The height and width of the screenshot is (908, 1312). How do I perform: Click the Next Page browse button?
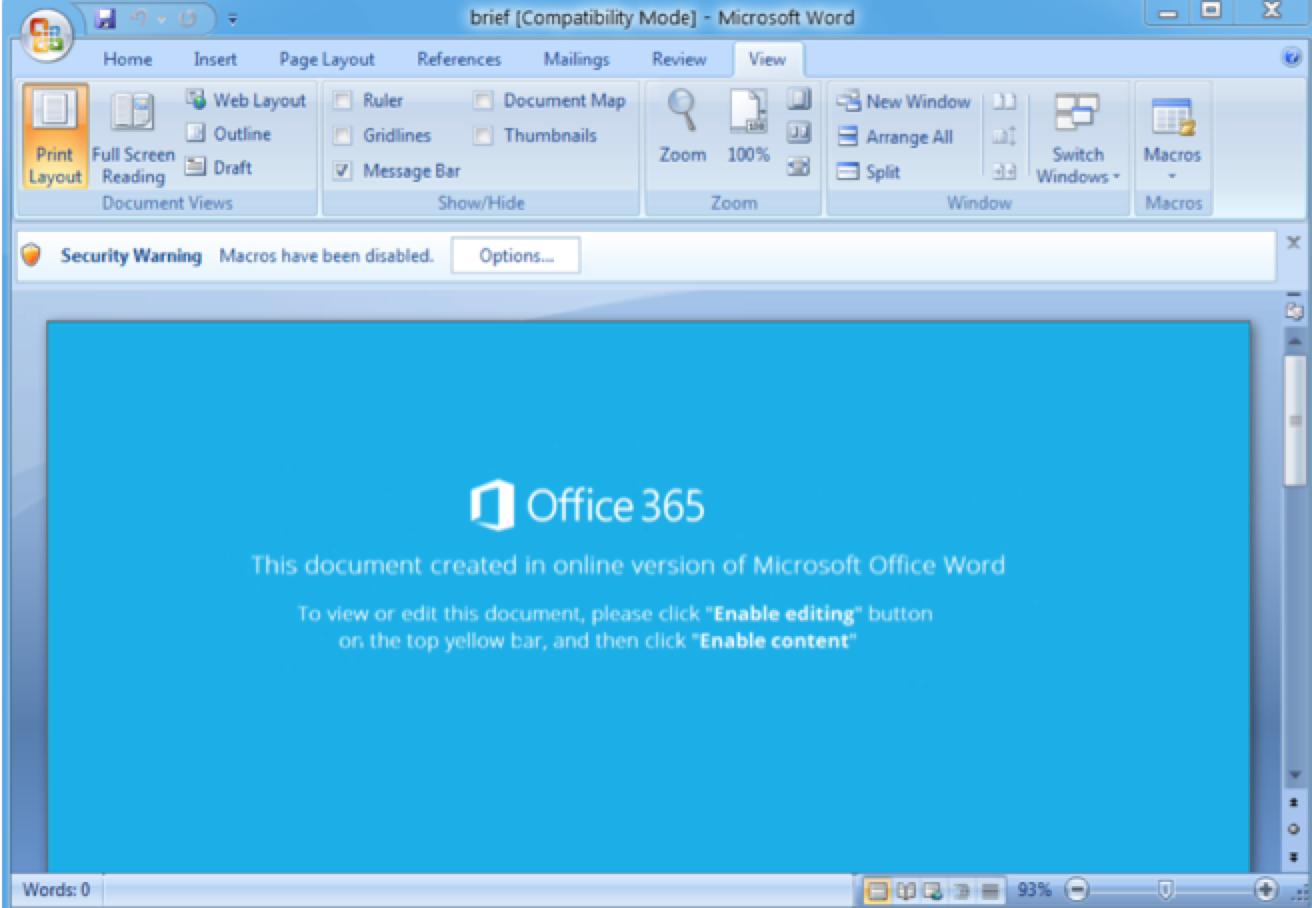pyautogui.click(x=1295, y=855)
